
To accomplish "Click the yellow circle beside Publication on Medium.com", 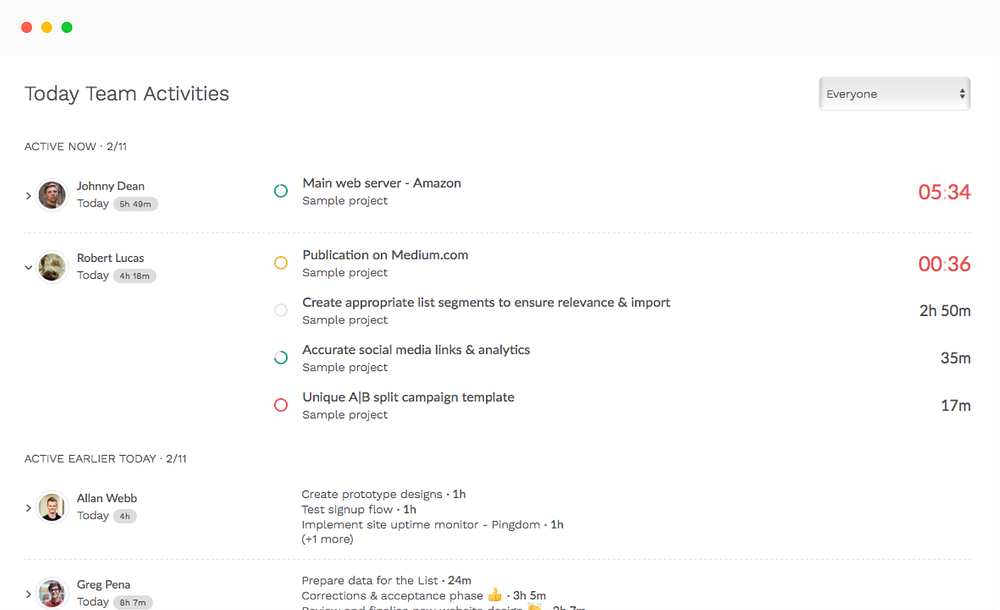I will click(x=281, y=263).
